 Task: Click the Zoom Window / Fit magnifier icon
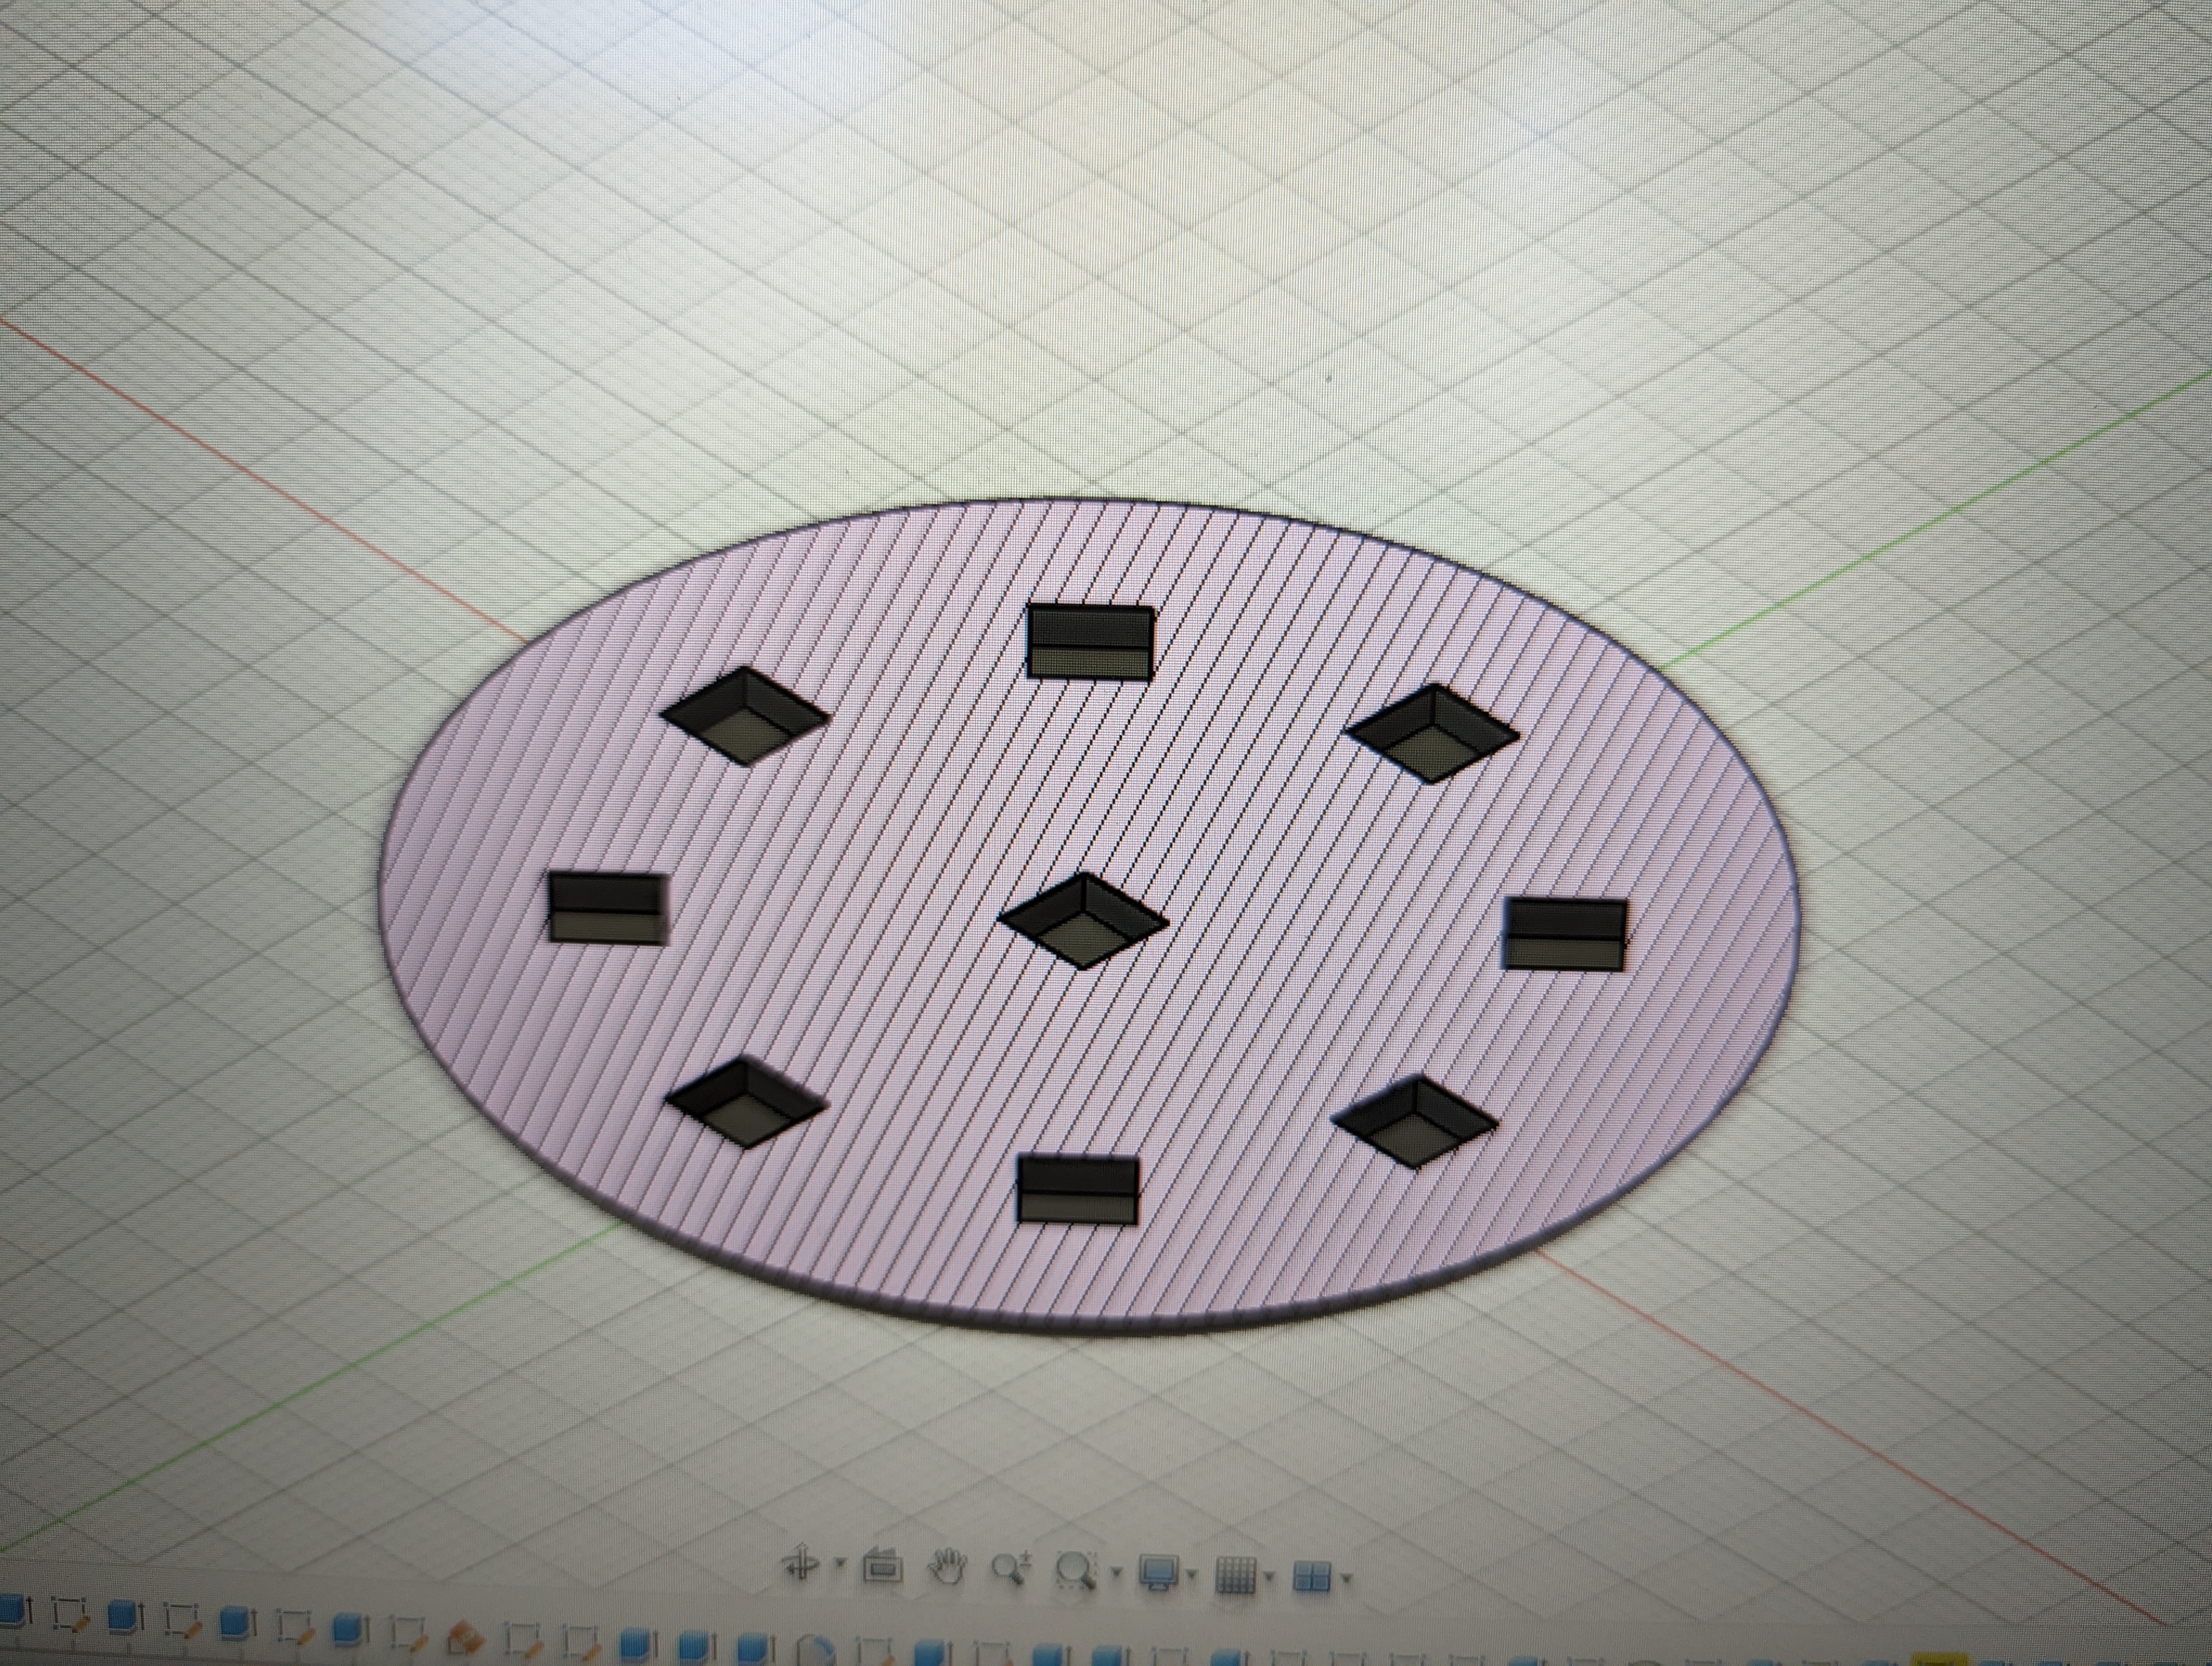[1076, 1571]
